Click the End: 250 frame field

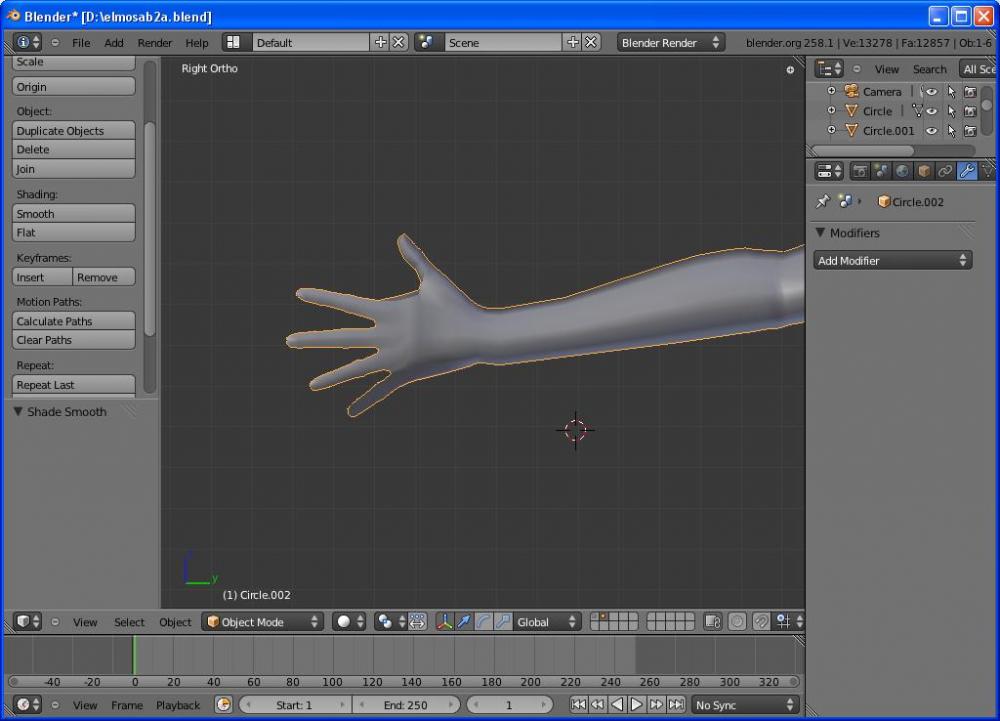406,705
